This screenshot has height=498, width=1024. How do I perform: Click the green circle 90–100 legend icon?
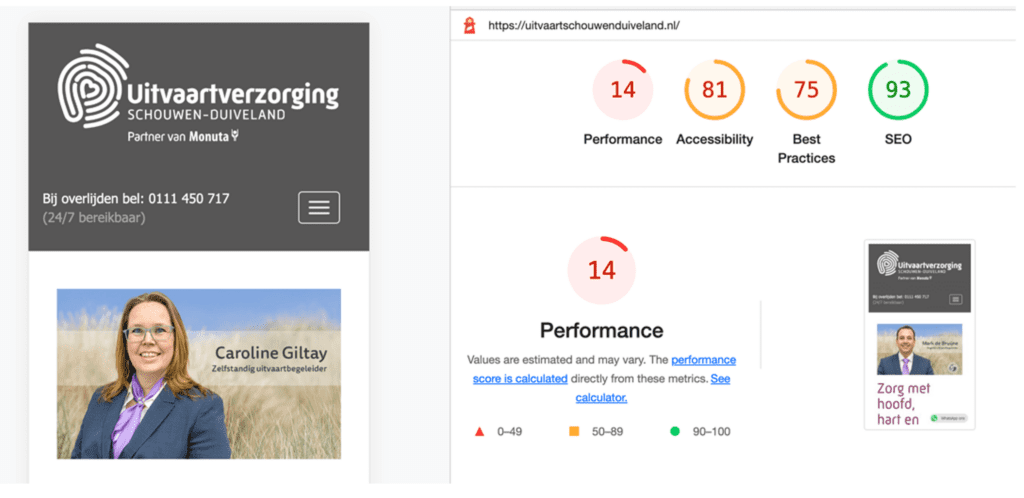[674, 431]
